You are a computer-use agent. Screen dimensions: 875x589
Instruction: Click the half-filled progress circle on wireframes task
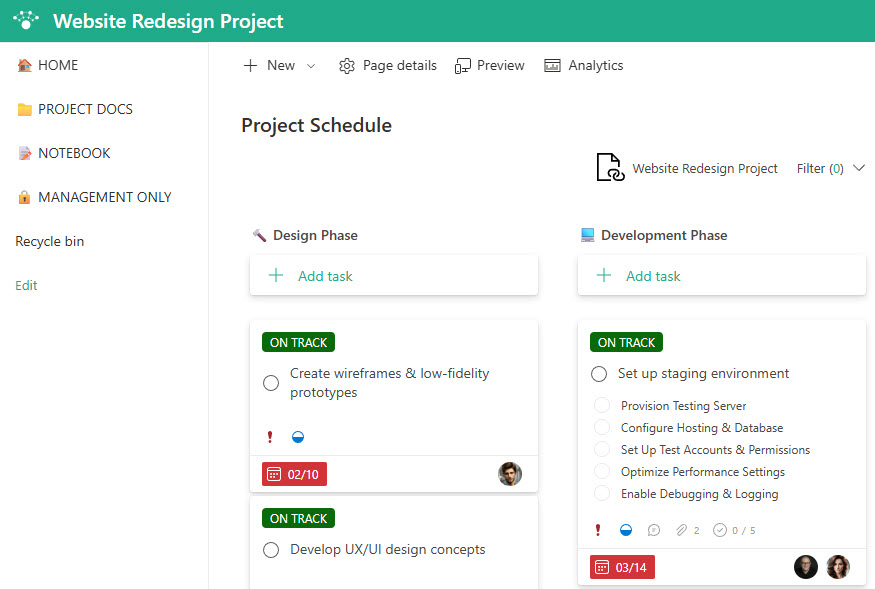[x=297, y=436]
